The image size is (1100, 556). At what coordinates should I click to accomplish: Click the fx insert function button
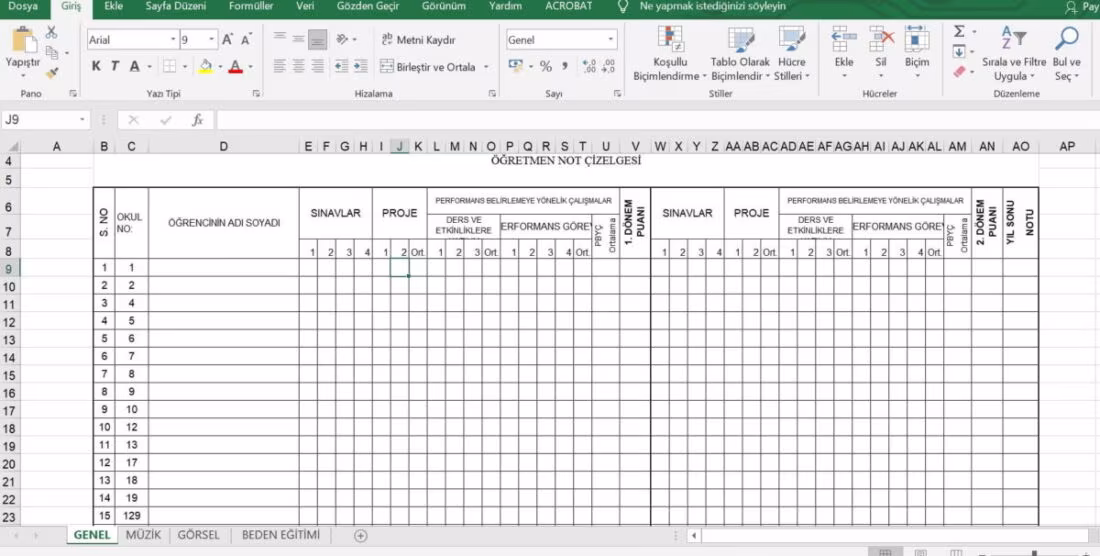click(x=198, y=121)
